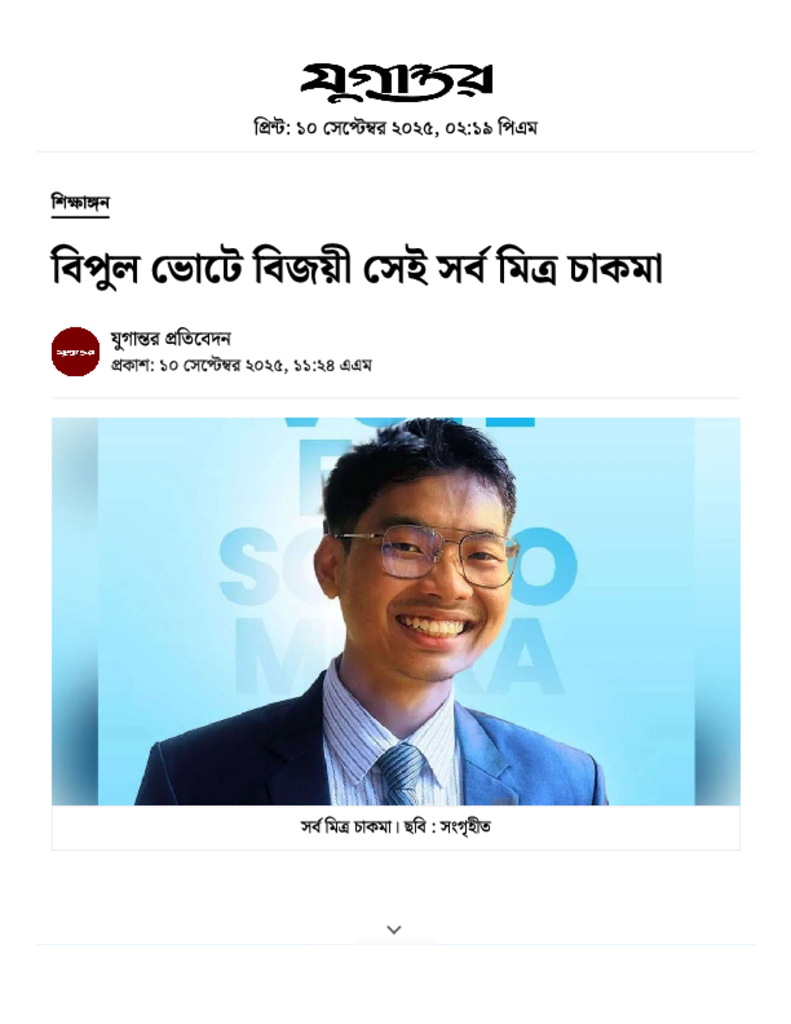Screen dimensions: 791x1024
Task: Select the প্রিন্ট date and time line
Action: point(395,127)
